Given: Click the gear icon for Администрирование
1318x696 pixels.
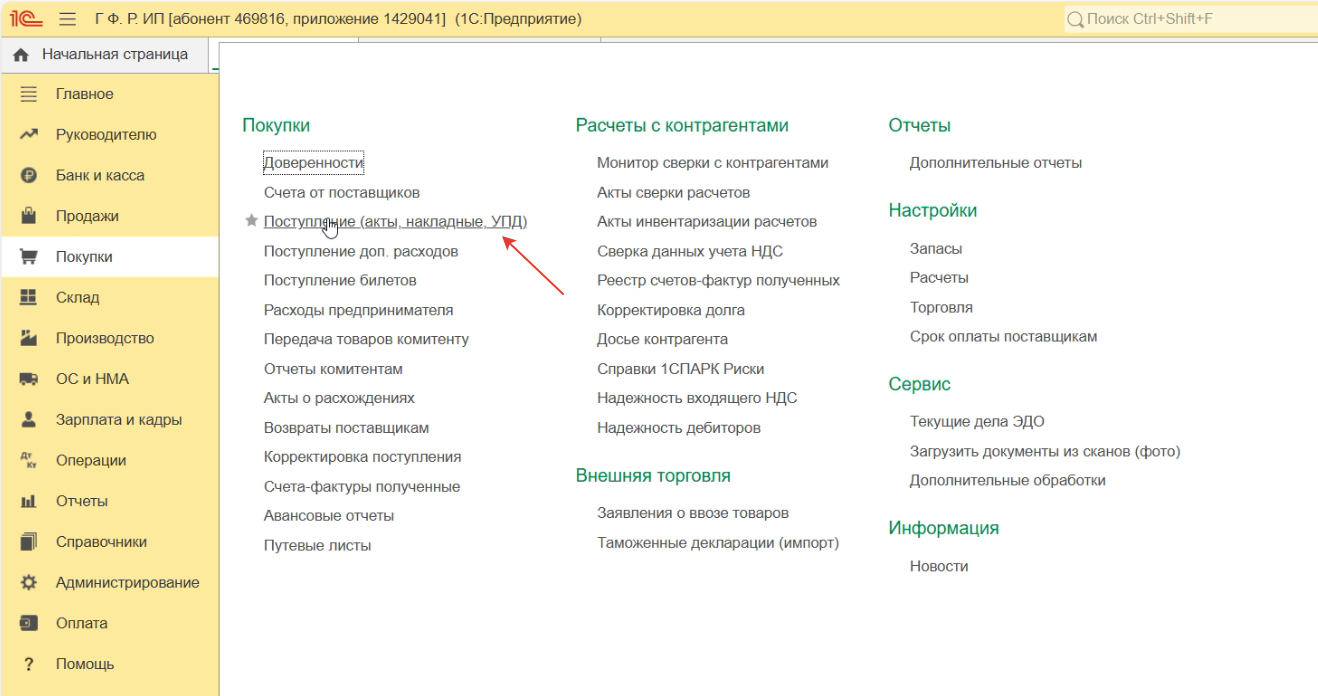Looking at the screenshot, I should click(29, 583).
